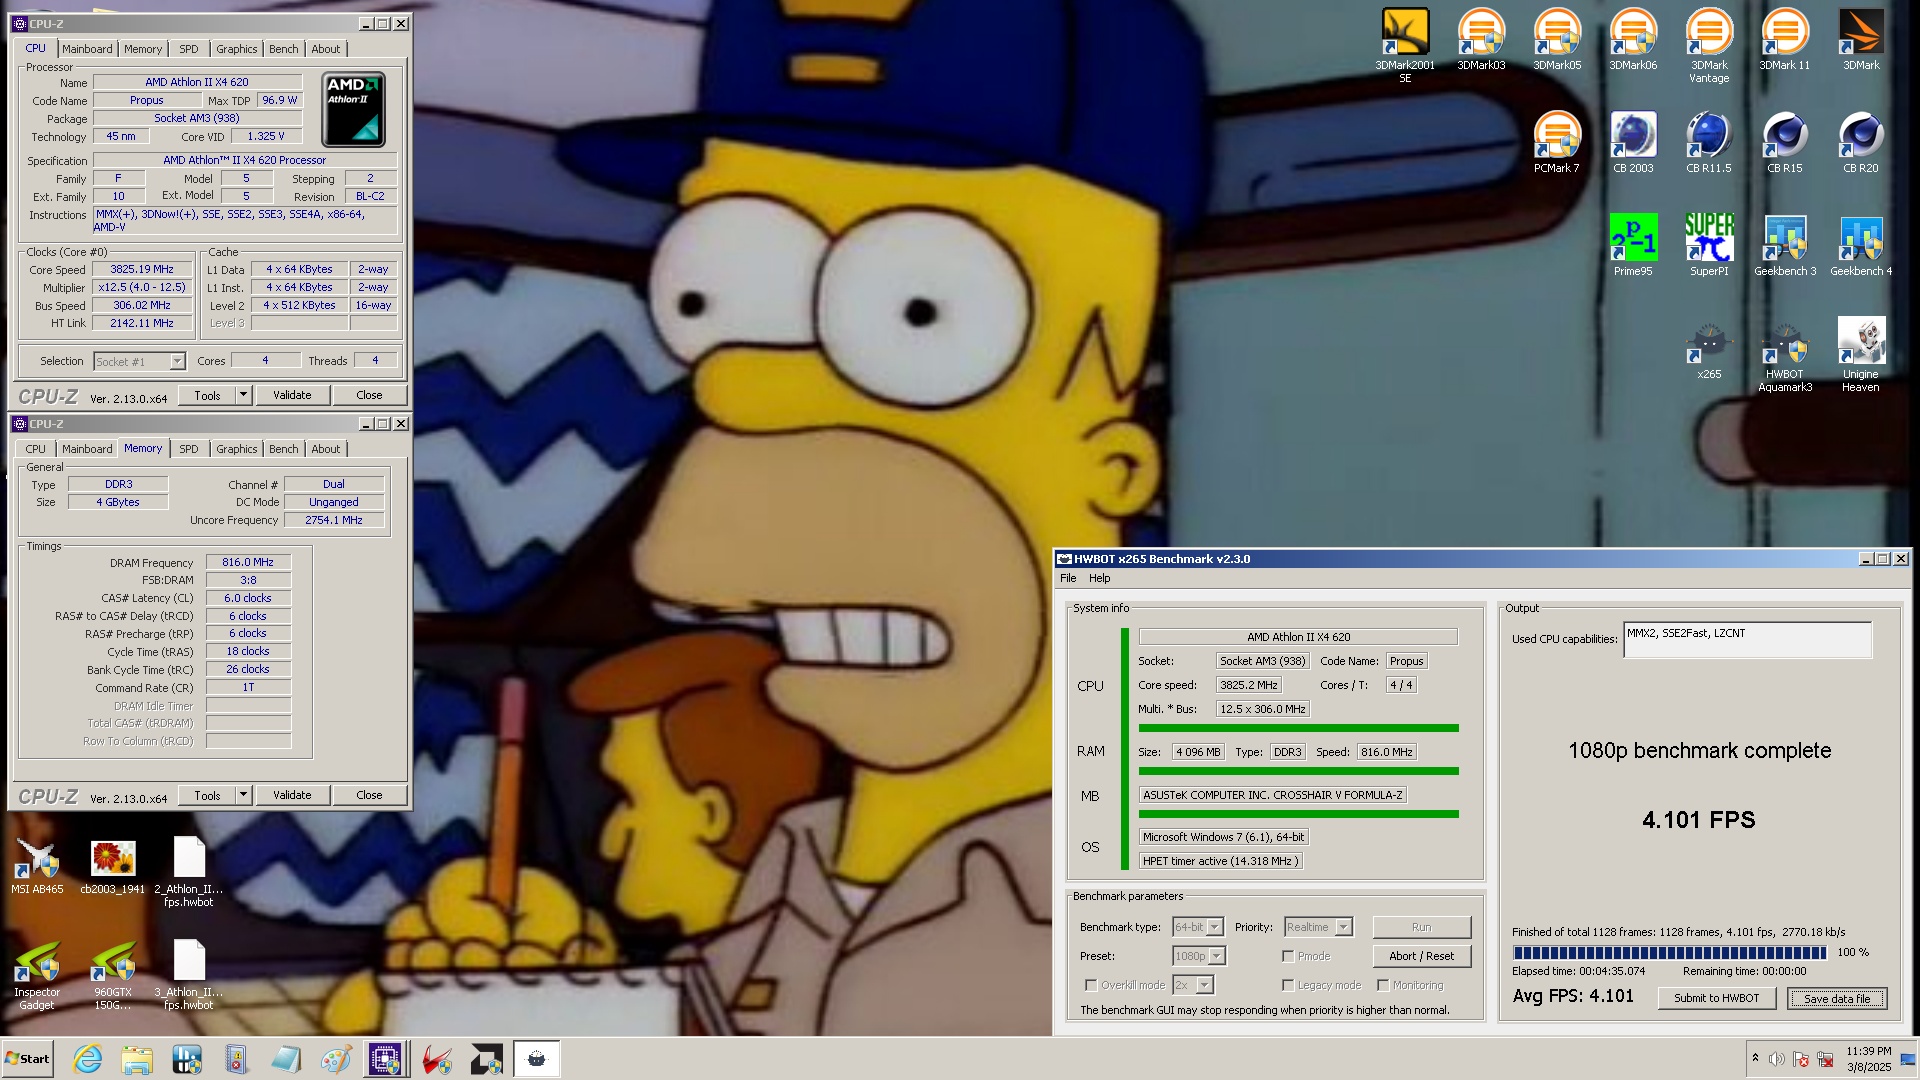This screenshot has width=1920, height=1080.
Task: Open the 3DMark 11 desktop shortcut
Action: pos(1785,40)
